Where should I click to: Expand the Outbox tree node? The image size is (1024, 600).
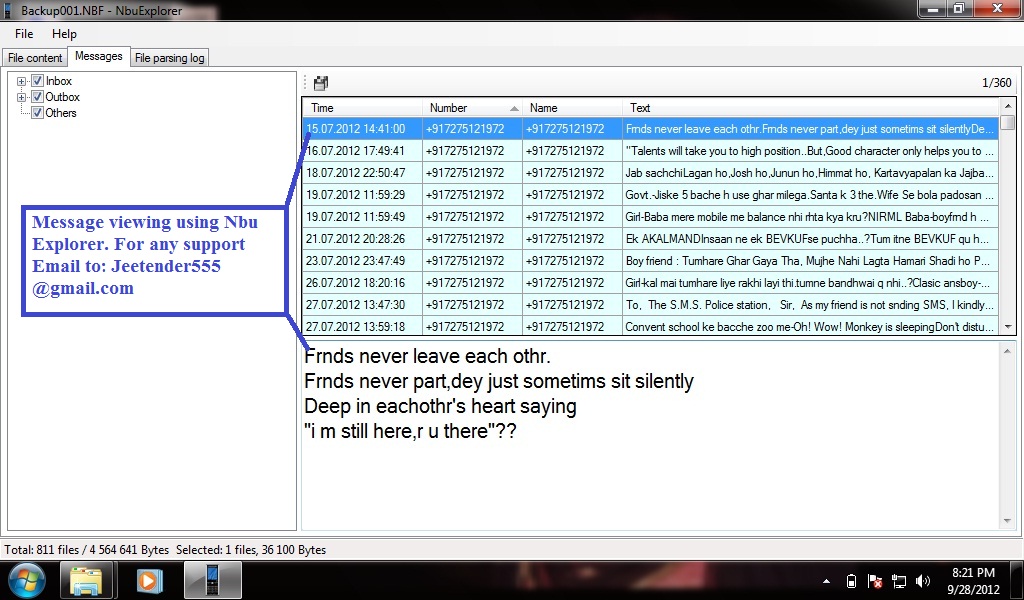21,96
